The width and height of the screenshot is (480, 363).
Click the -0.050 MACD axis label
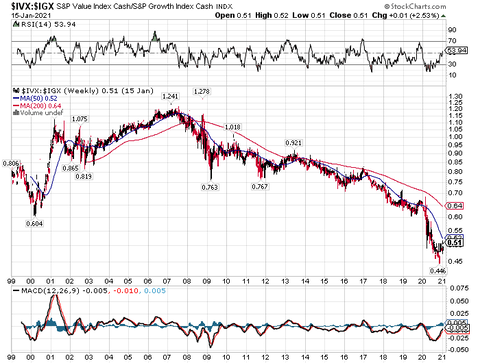457,350
